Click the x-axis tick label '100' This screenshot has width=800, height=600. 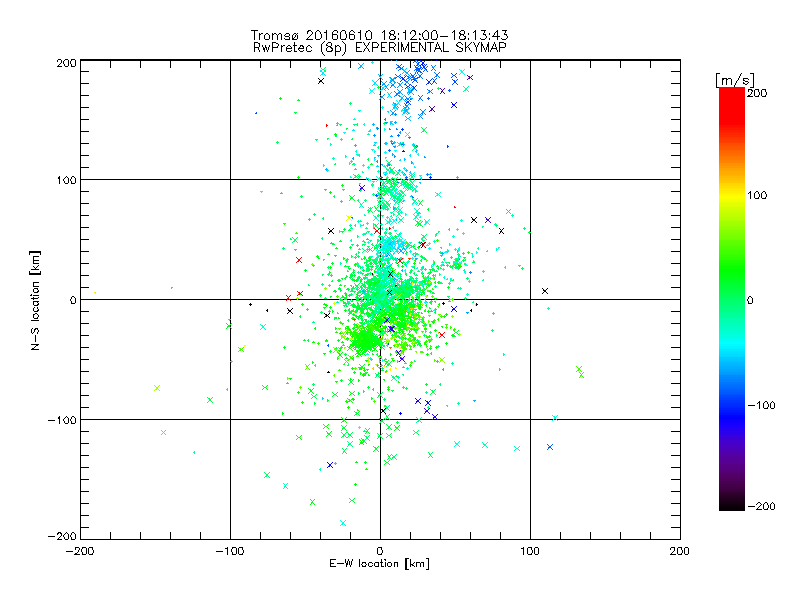[x=530, y=551]
